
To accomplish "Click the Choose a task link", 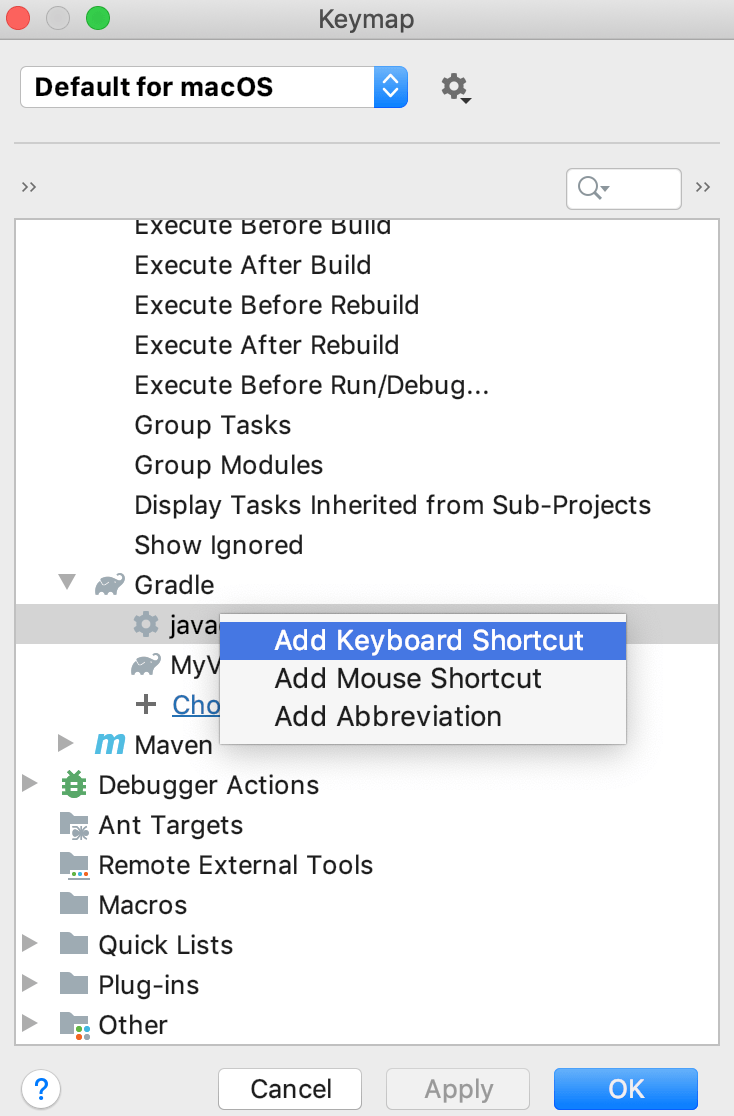I will pyautogui.click(x=196, y=705).
